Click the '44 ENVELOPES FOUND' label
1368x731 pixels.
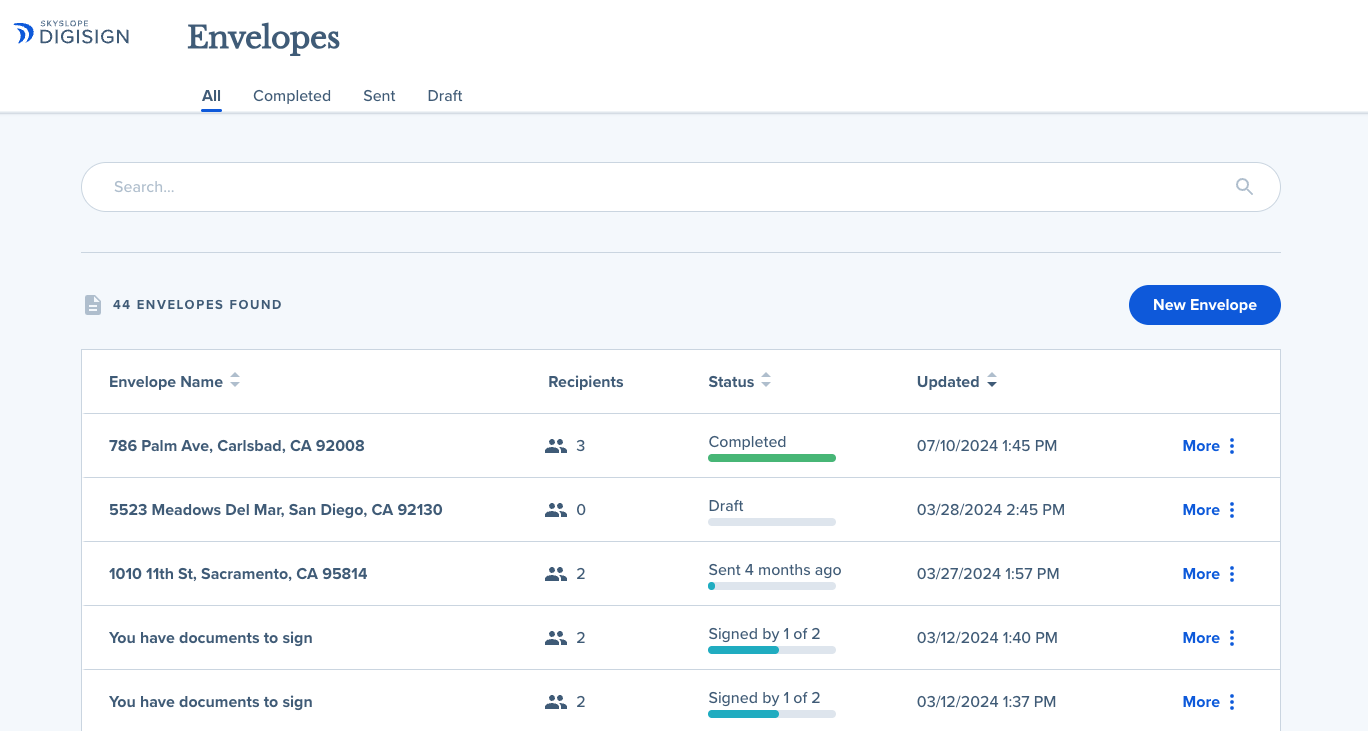point(197,305)
